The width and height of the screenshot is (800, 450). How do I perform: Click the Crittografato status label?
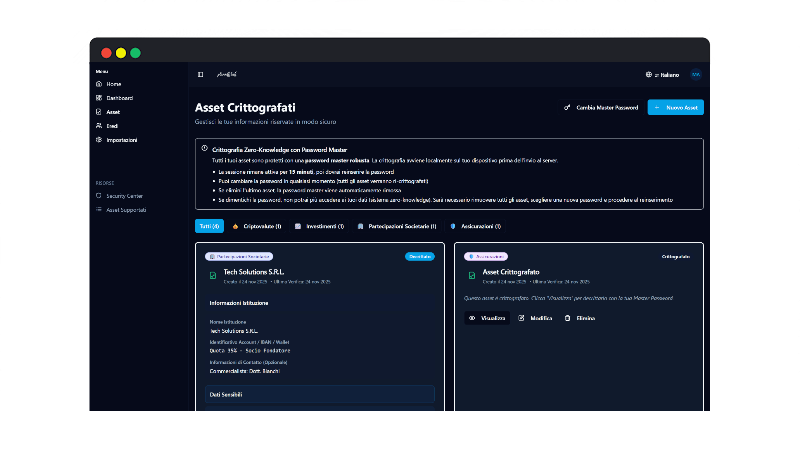pos(676,257)
